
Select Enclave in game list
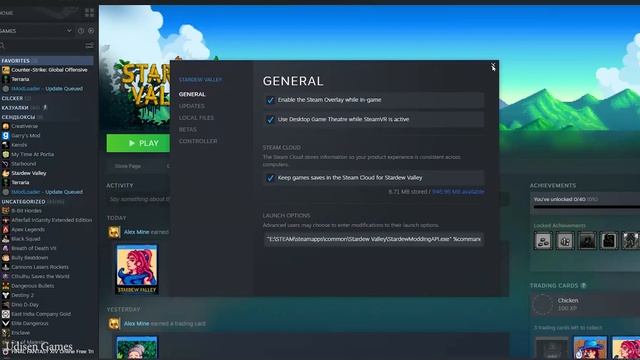20,333
